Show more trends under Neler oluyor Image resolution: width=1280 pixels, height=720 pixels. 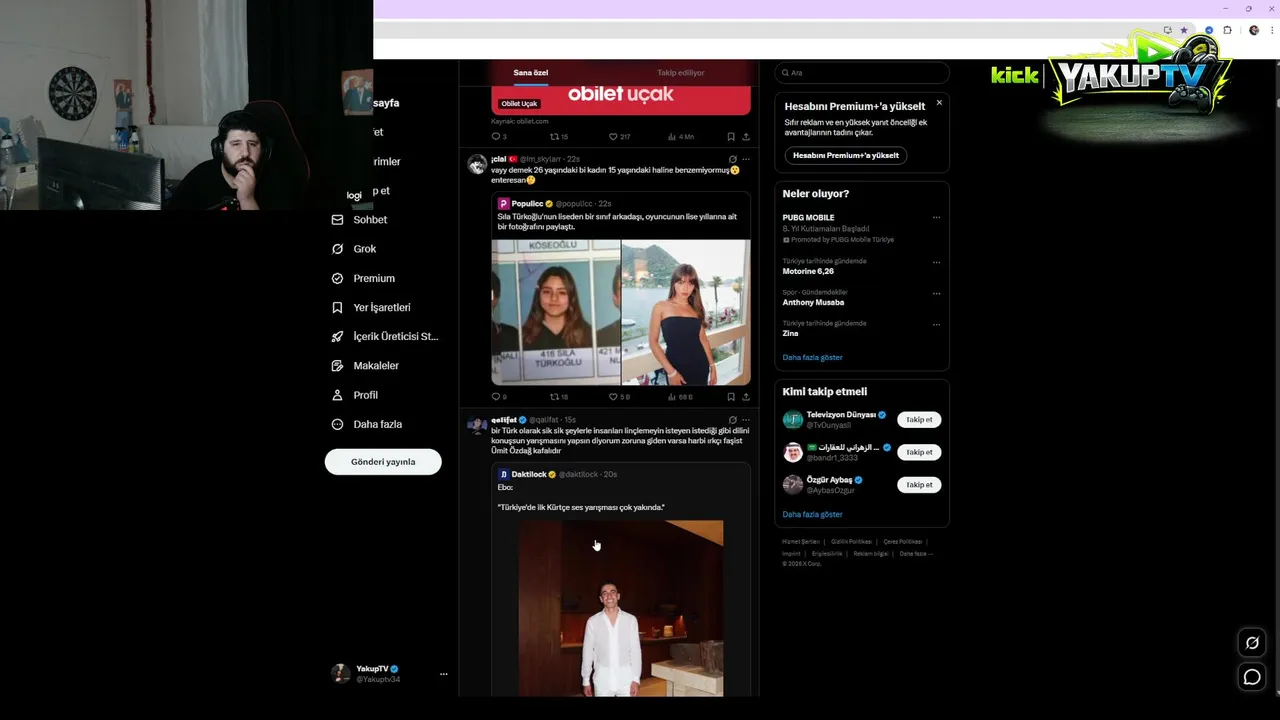coord(812,357)
